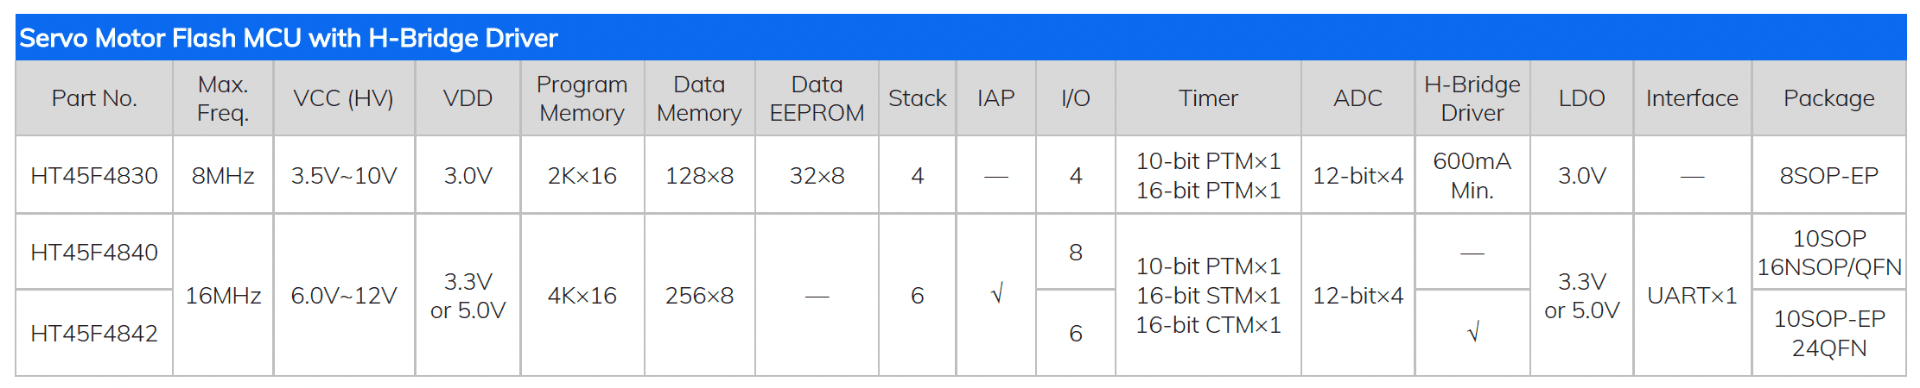Click the HT45F4842 H-Bridge Driver checkmark

click(x=1472, y=333)
